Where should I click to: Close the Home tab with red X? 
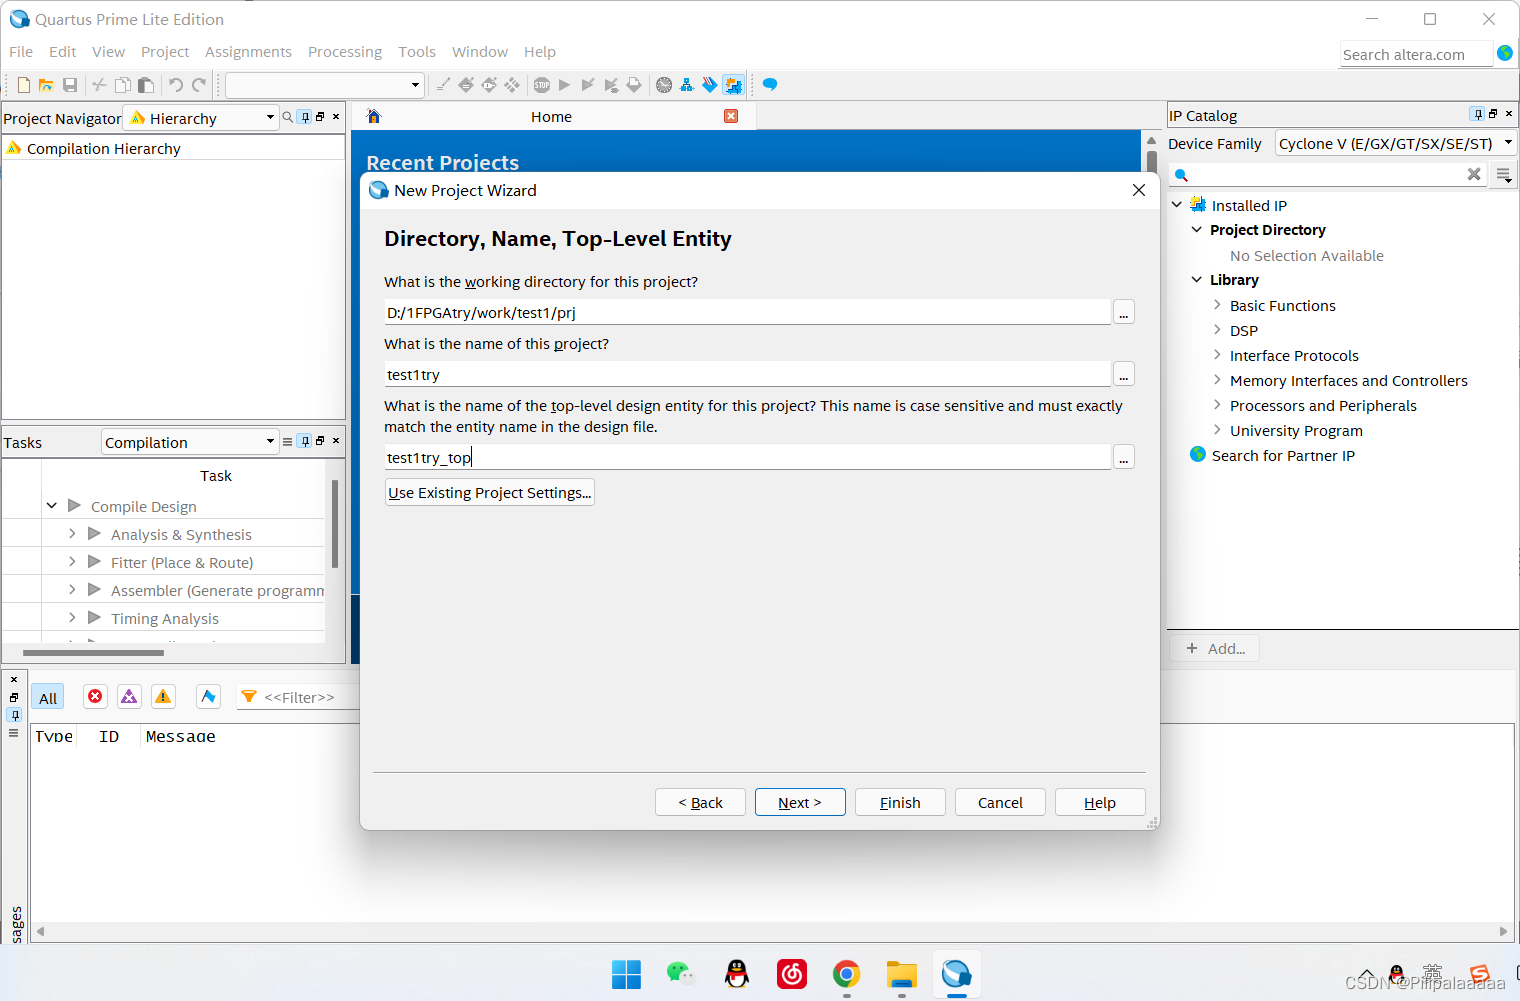pyautogui.click(x=731, y=116)
